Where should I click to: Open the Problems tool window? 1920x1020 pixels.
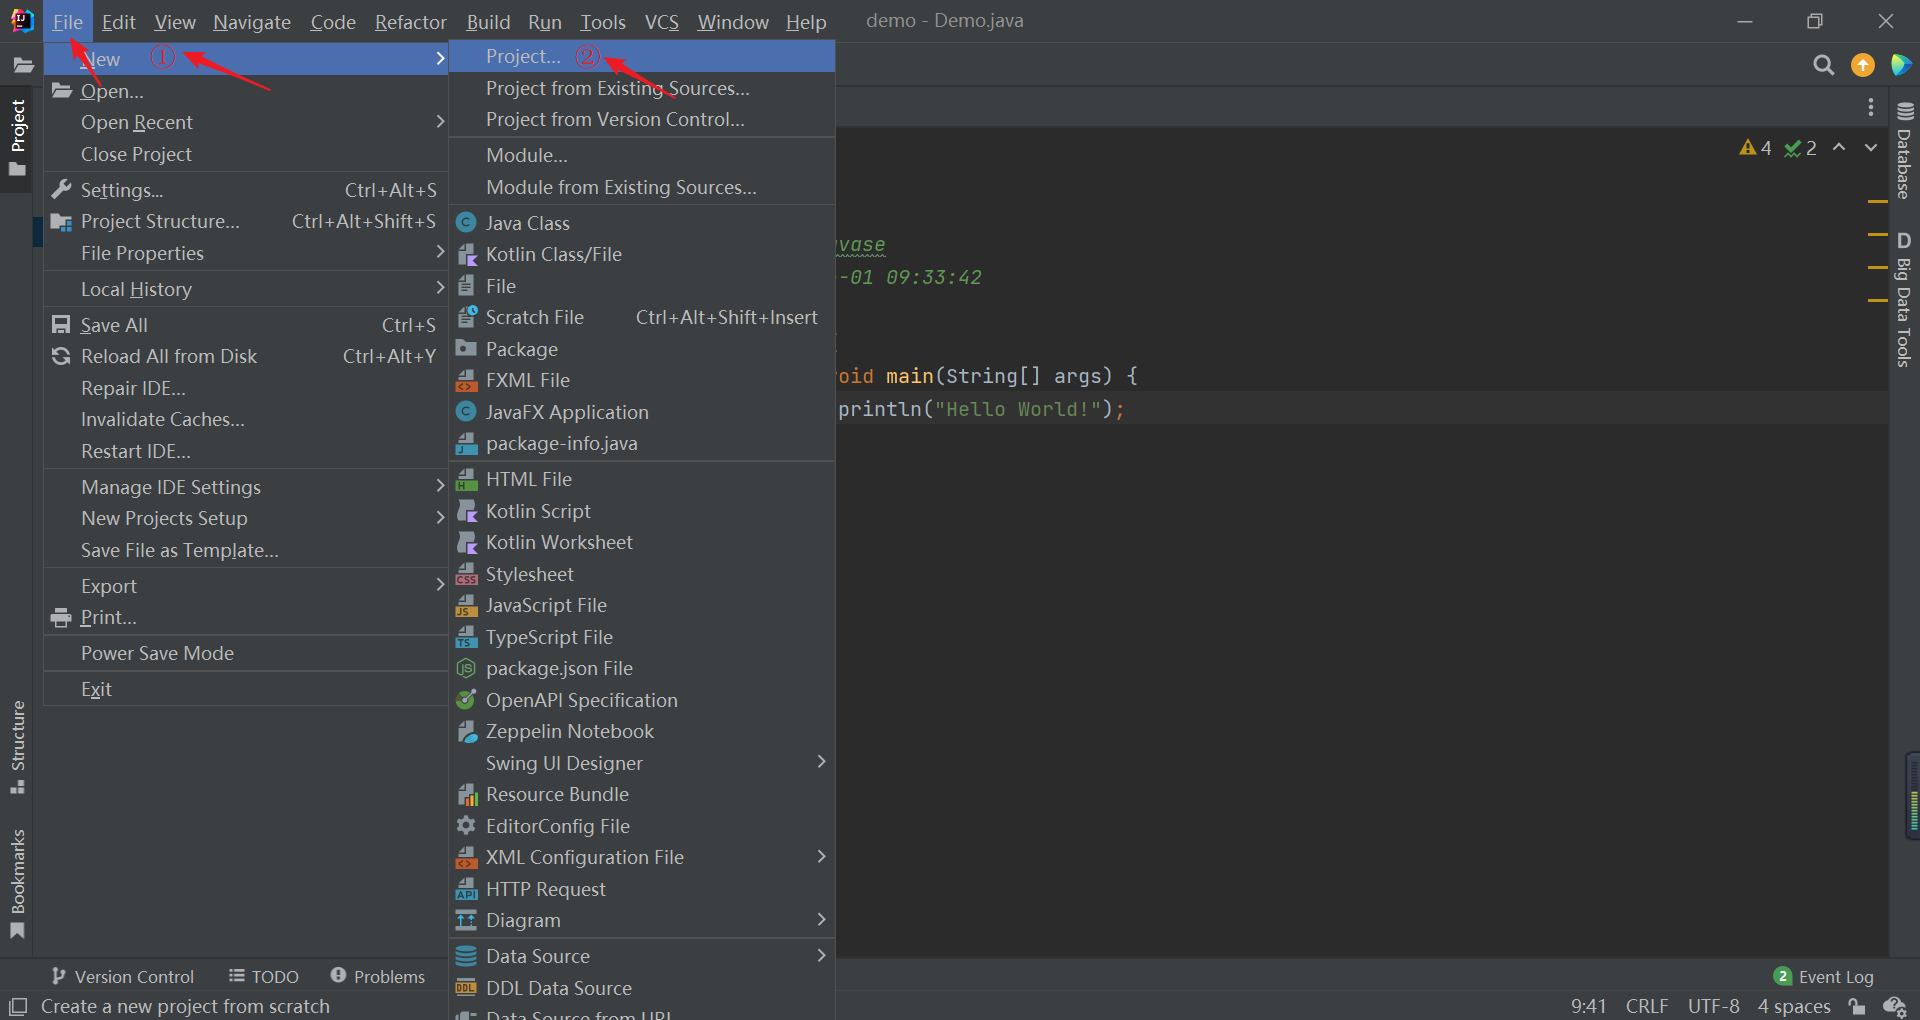(x=377, y=976)
